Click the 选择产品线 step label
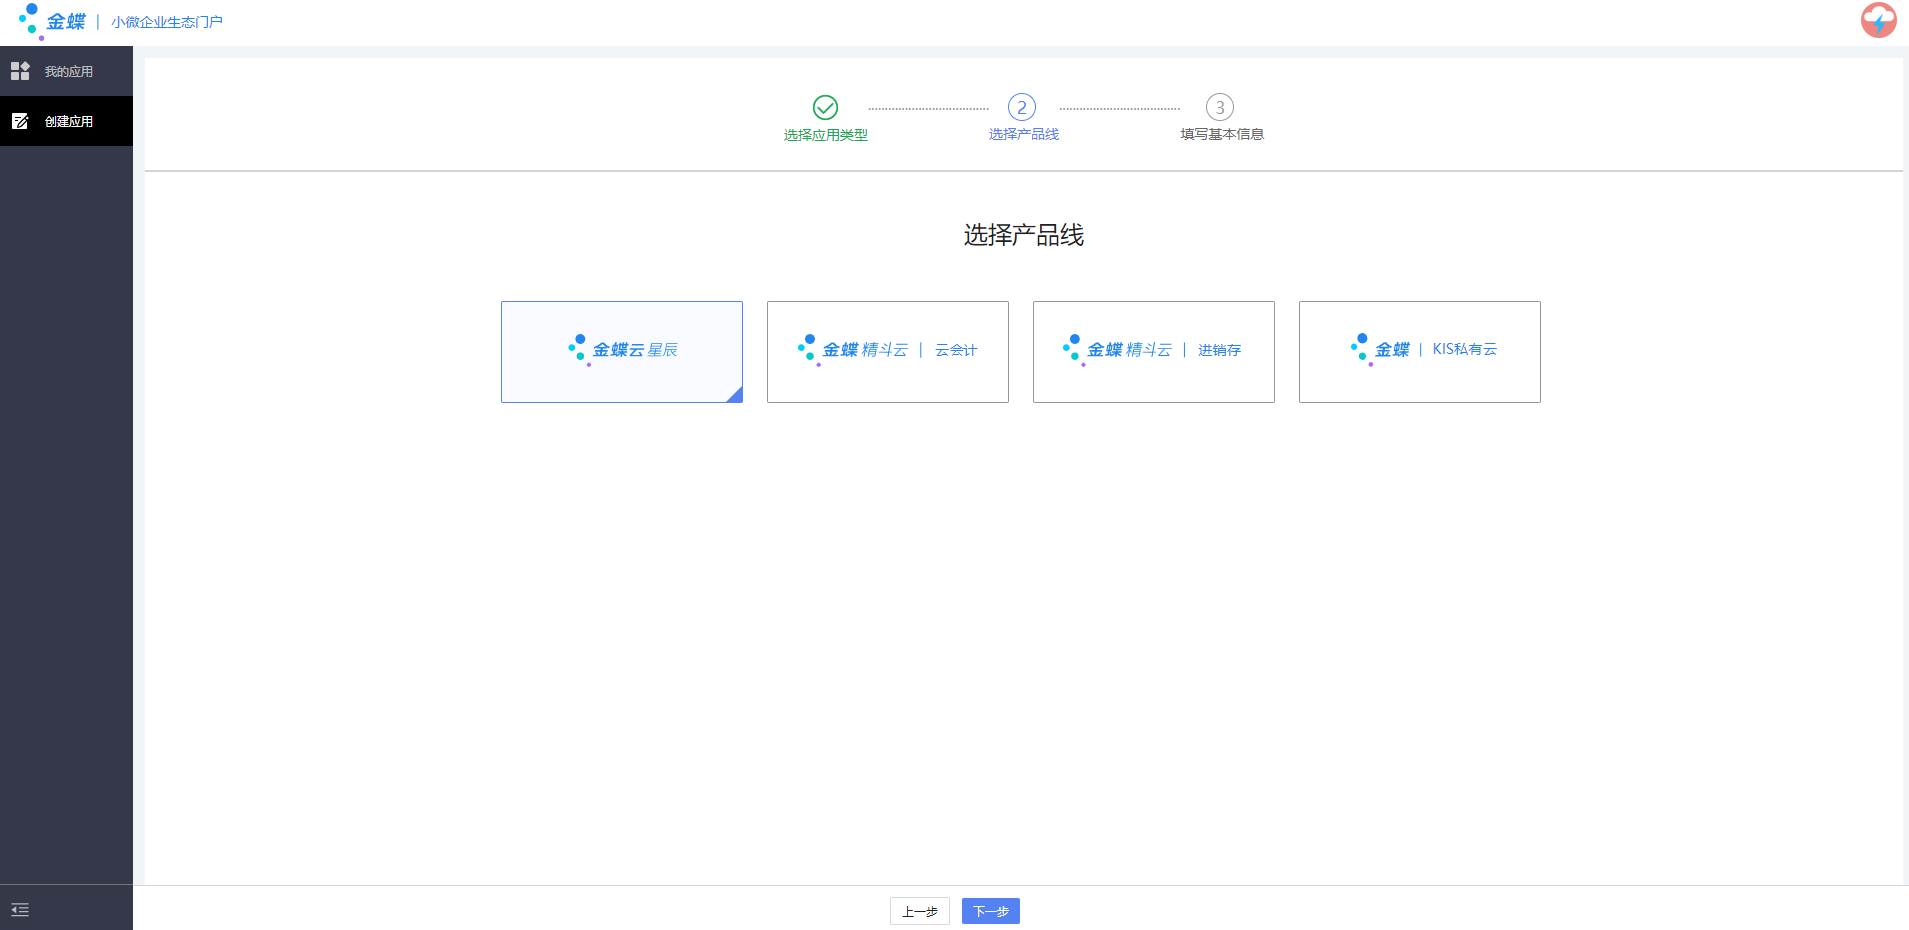 tap(1023, 134)
